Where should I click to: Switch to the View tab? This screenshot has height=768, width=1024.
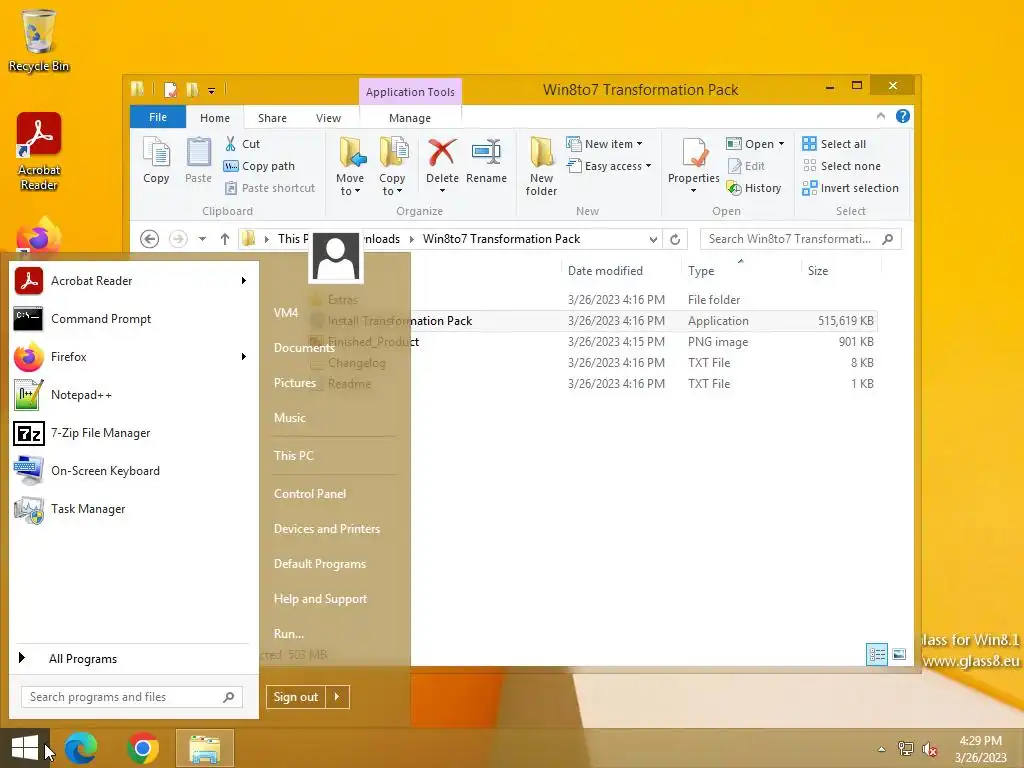point(328,118)
